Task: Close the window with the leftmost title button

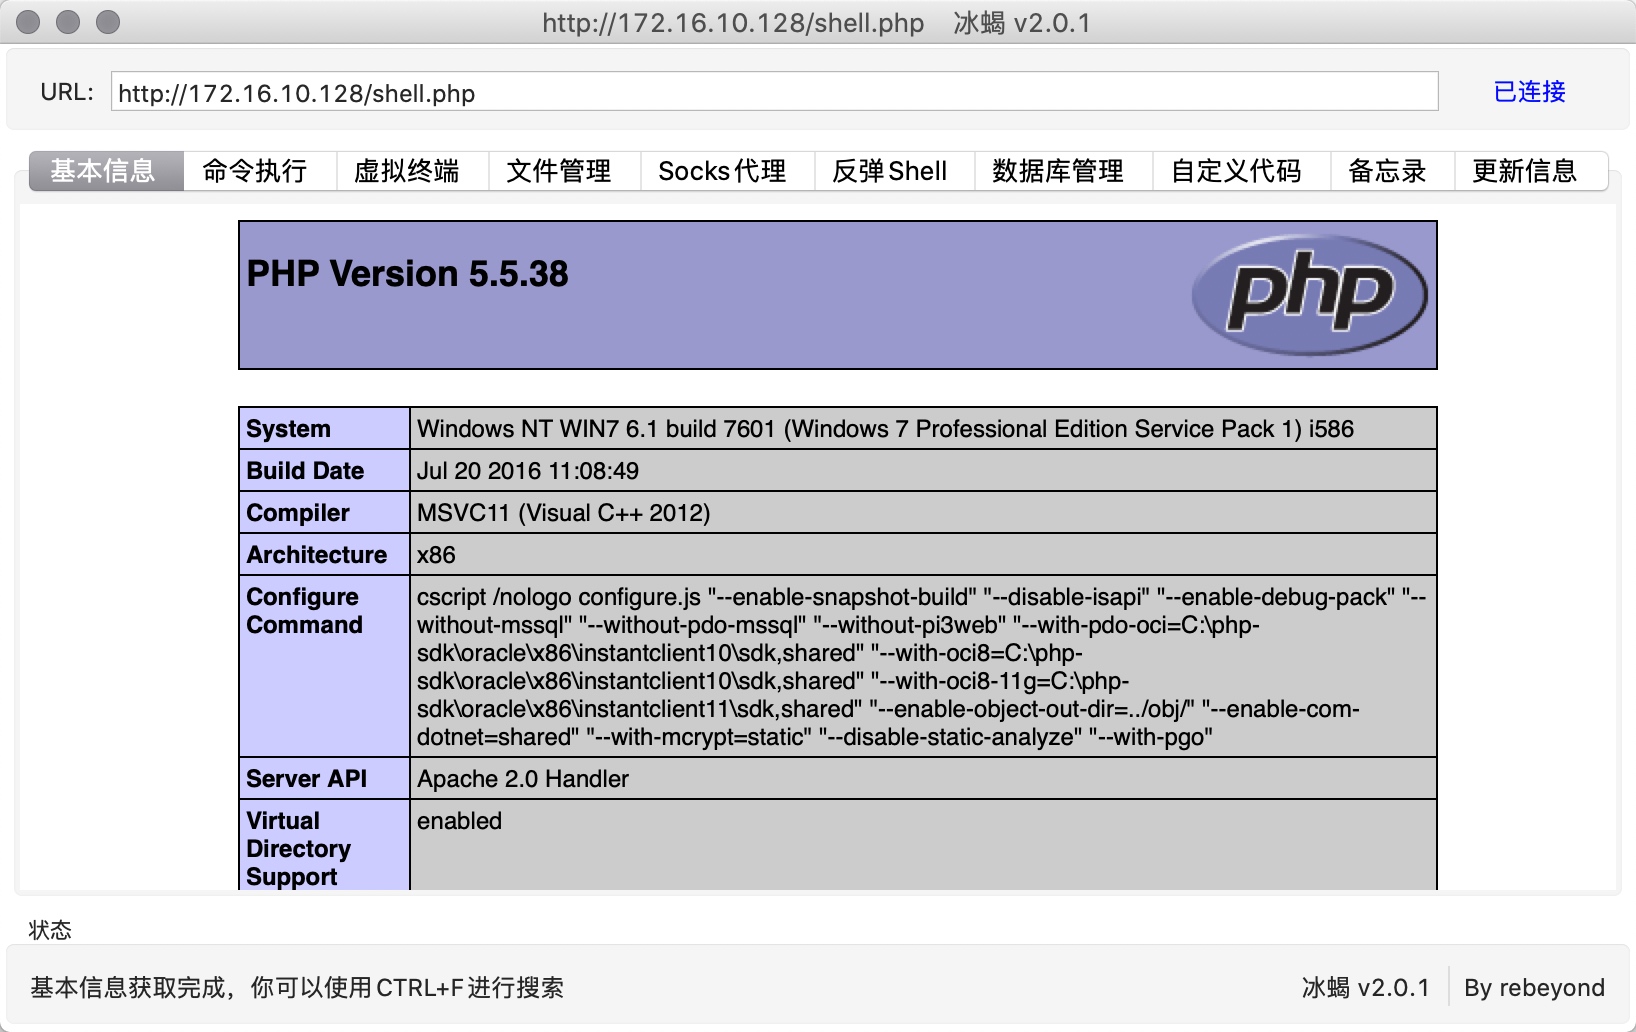Action: [x=29, y=22]
